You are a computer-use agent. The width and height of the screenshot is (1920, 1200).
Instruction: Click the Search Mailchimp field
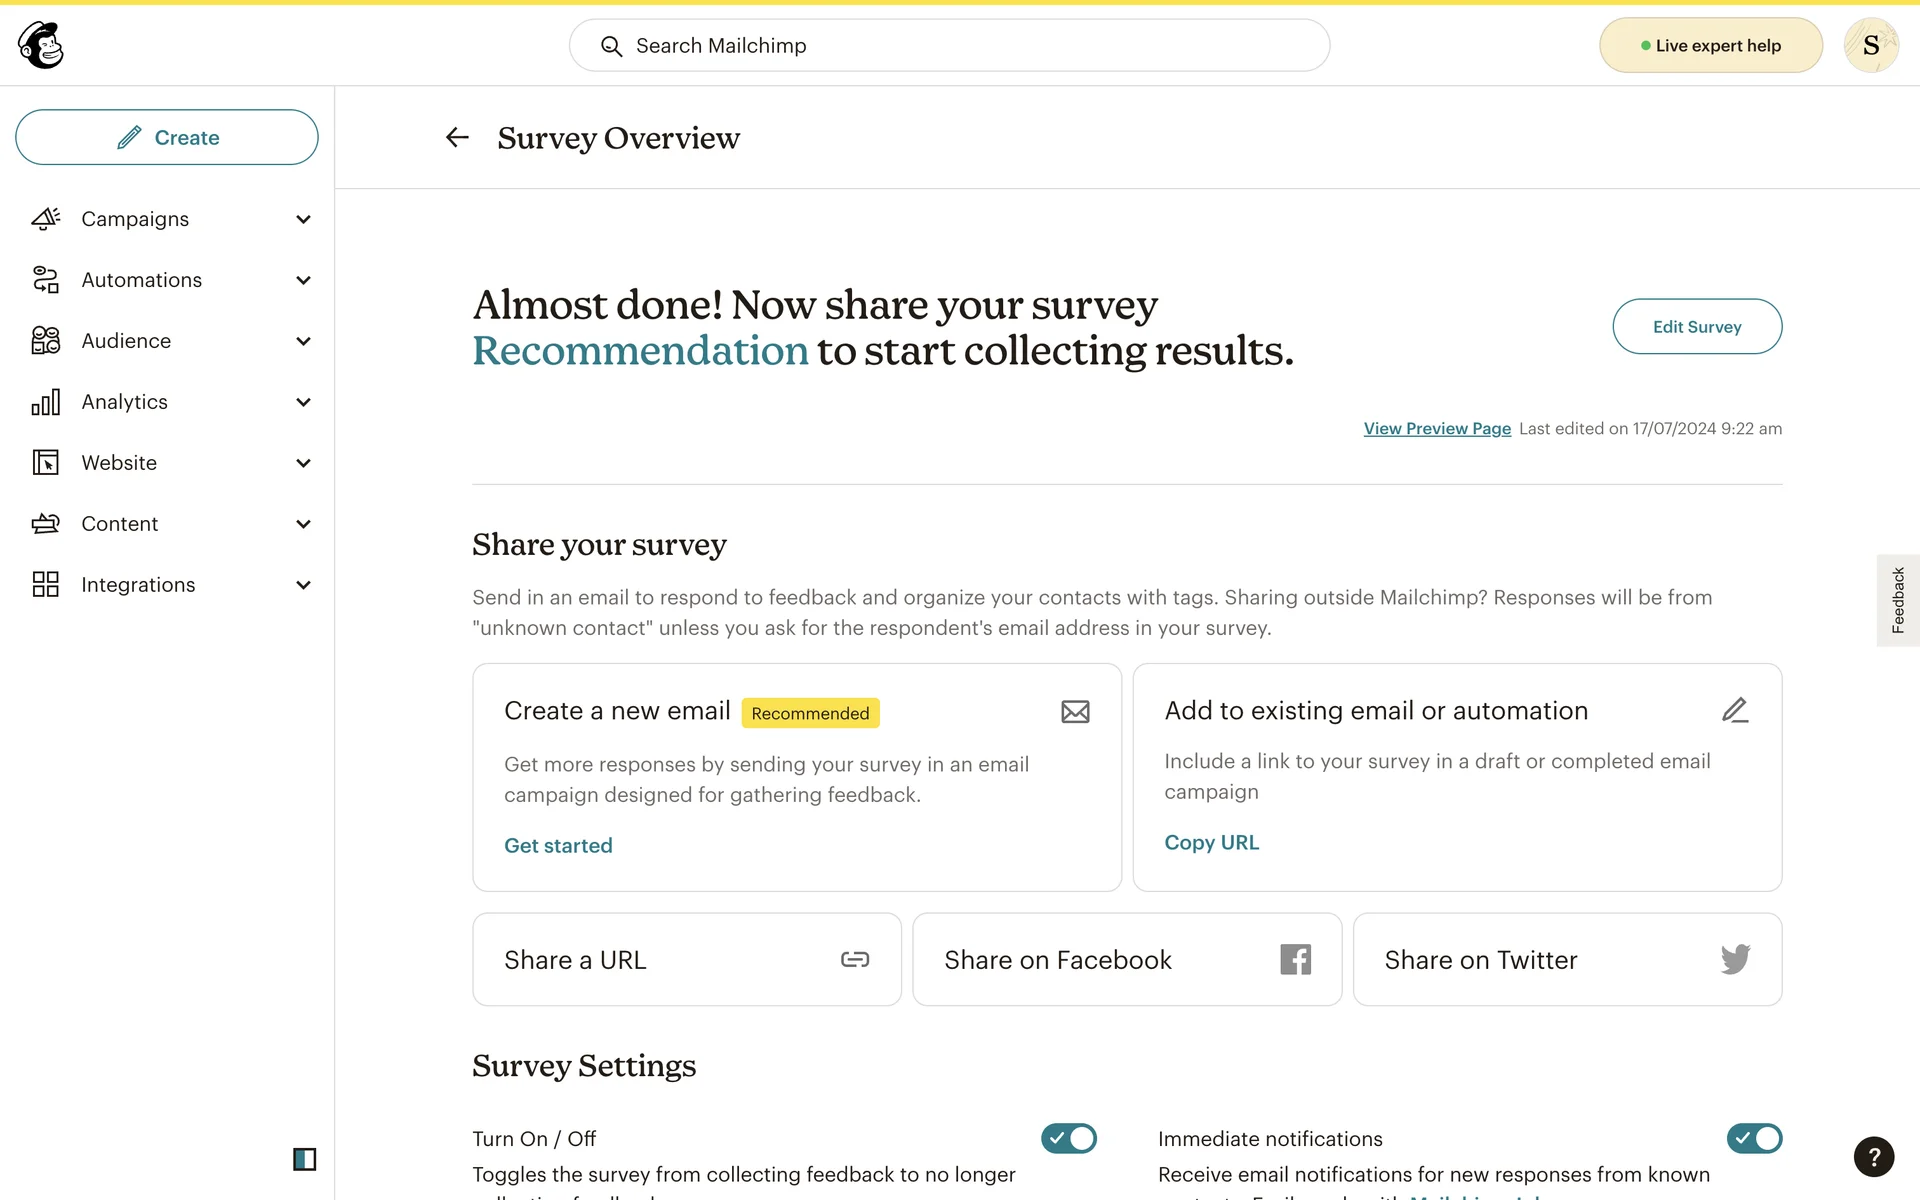click(x=949, y=45)
